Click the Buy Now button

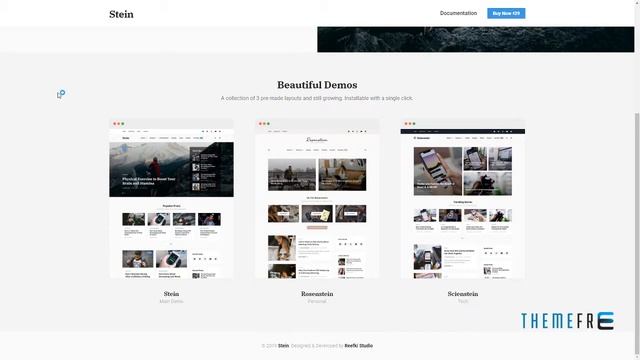(506, 13)
